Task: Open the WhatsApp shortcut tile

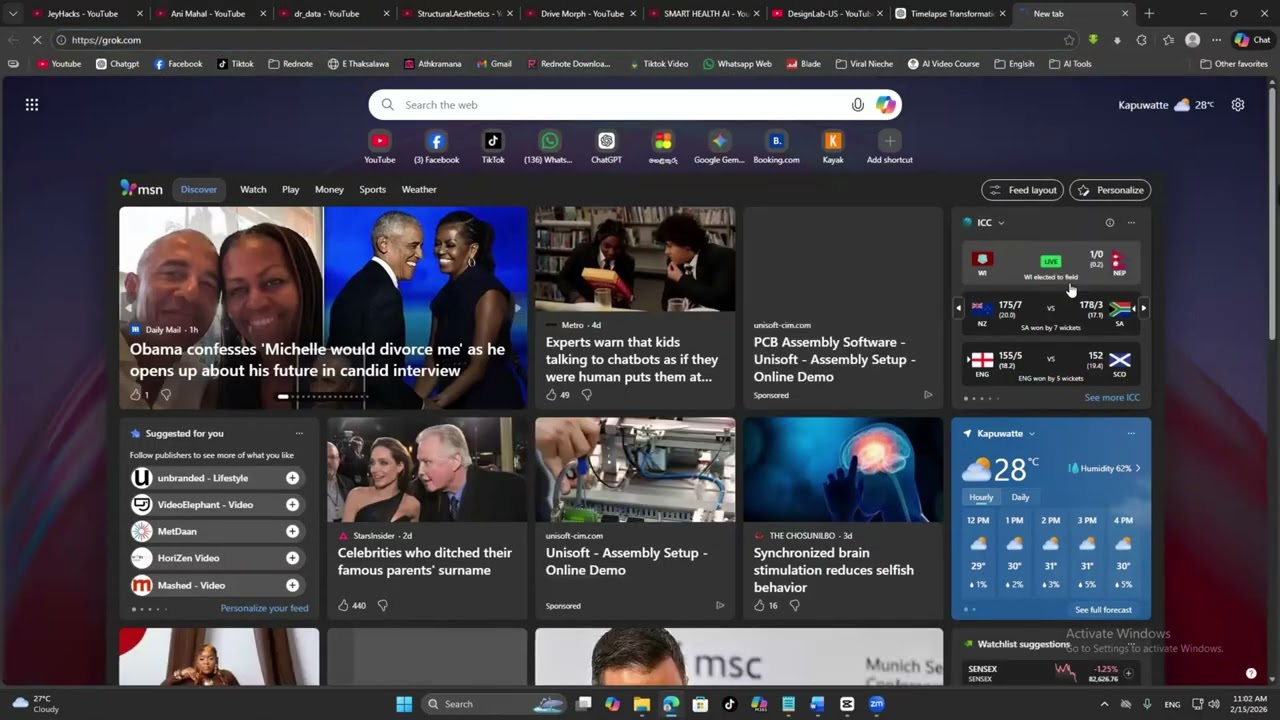Action: click(549, 147)
